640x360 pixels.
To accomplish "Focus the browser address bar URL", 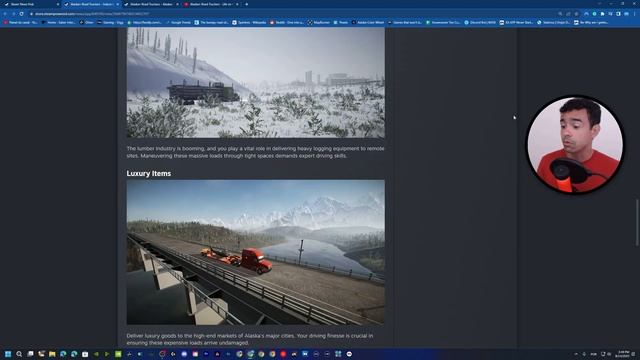I will click(92, 13).
